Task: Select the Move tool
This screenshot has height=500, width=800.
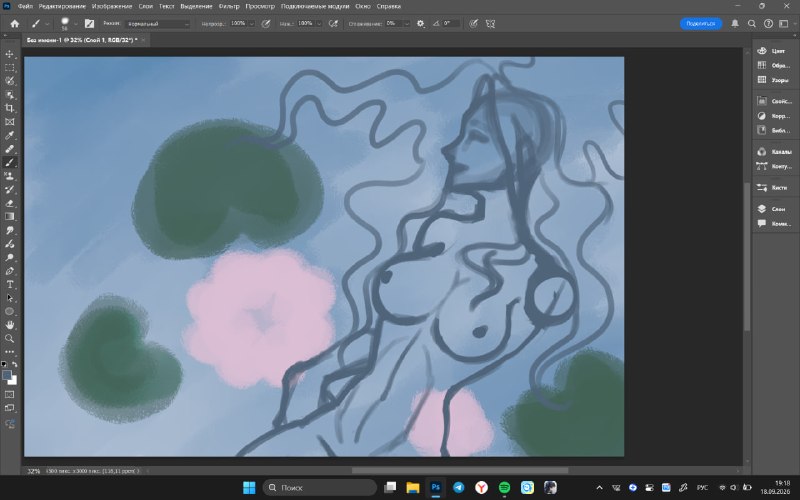Action: (x=10, y=54)
